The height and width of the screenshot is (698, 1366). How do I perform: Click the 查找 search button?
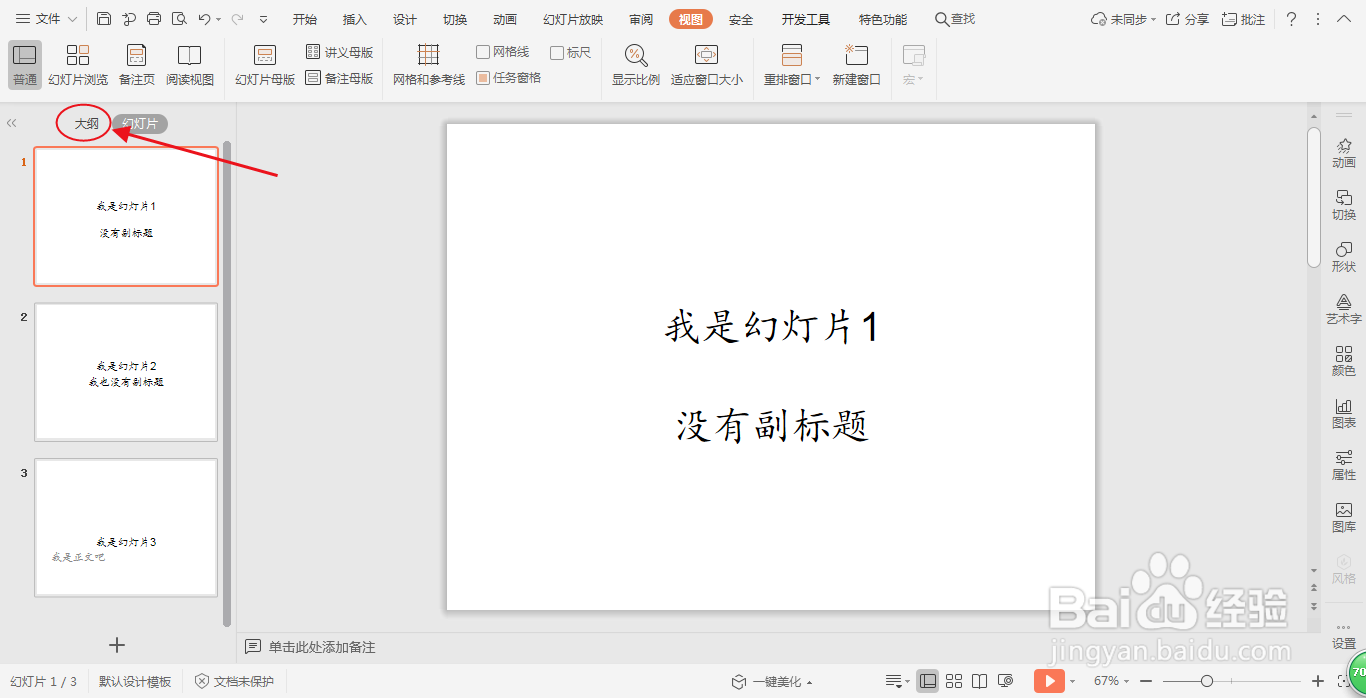(955, 19)
